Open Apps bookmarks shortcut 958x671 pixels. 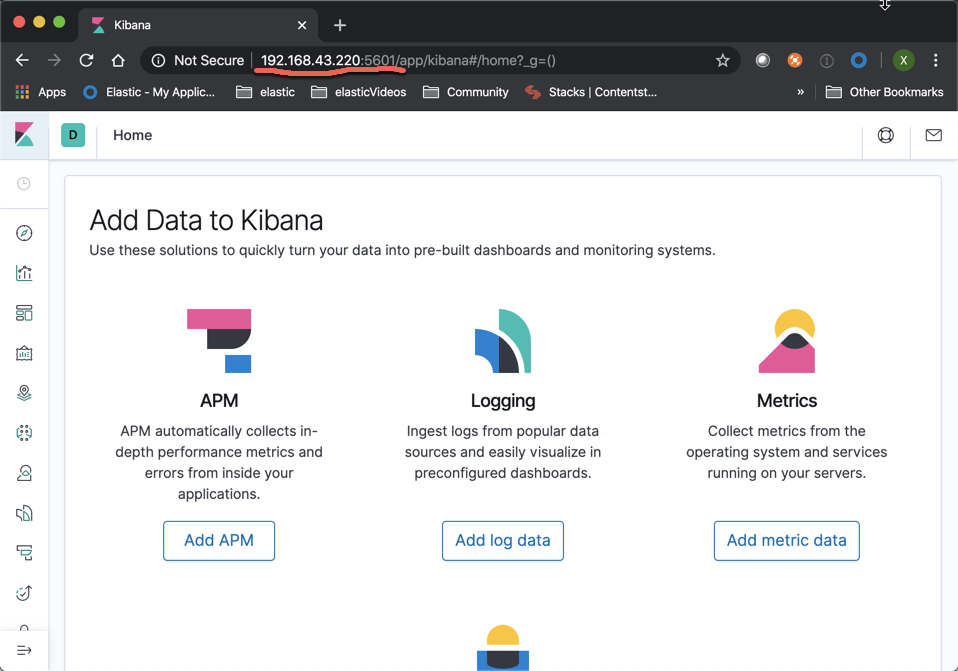click(x=40, y=92)
